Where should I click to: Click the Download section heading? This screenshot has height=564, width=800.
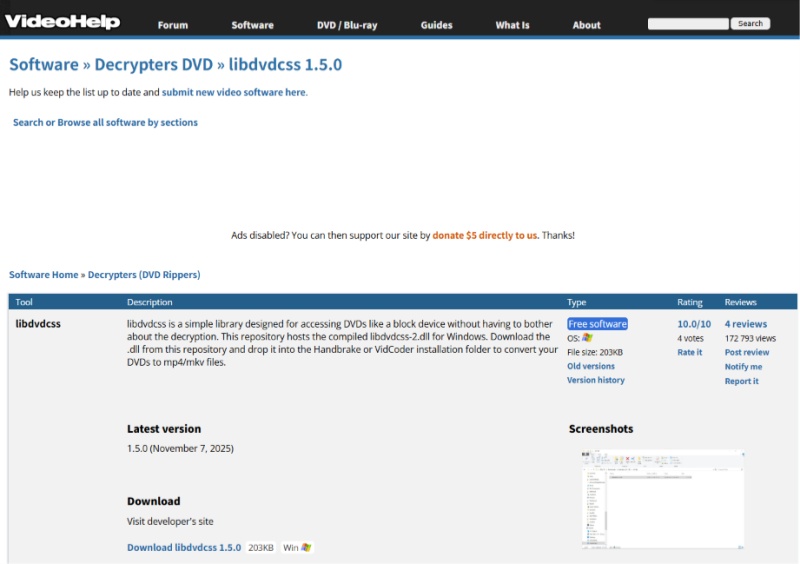pyautogui.click(x=154, y=501)
